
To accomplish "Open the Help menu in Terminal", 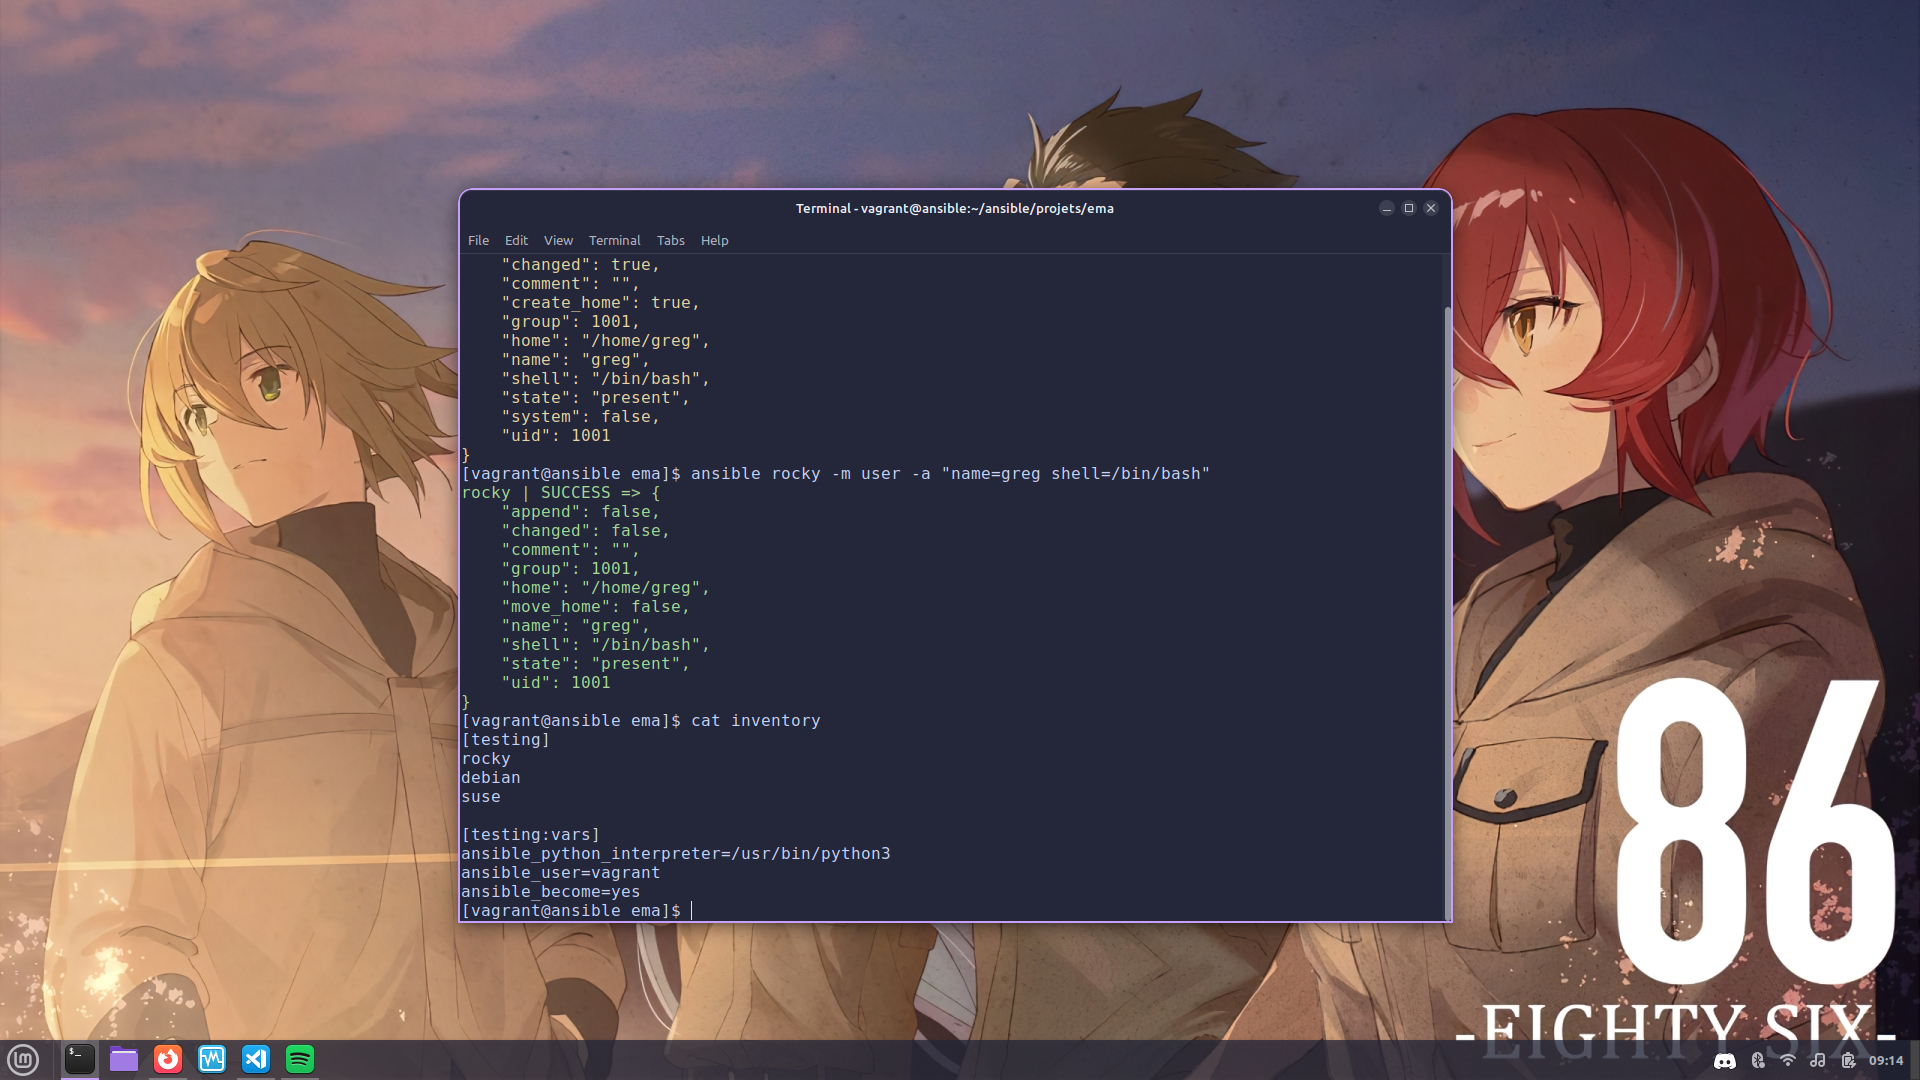I will click(x=714, y=240).
